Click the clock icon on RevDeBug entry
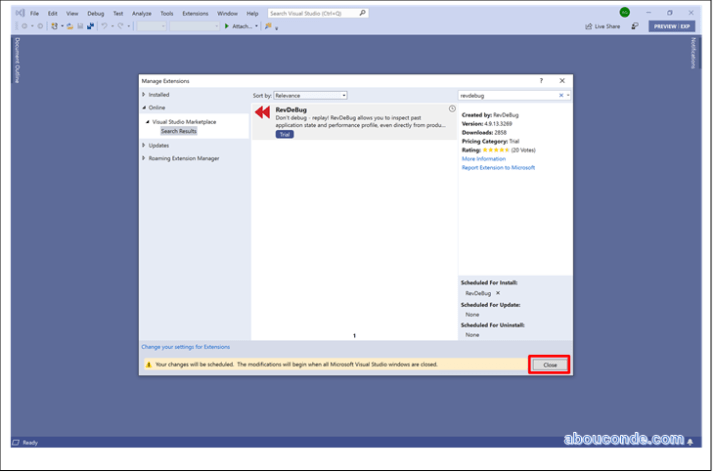714x472 pixels. point(452,108)
